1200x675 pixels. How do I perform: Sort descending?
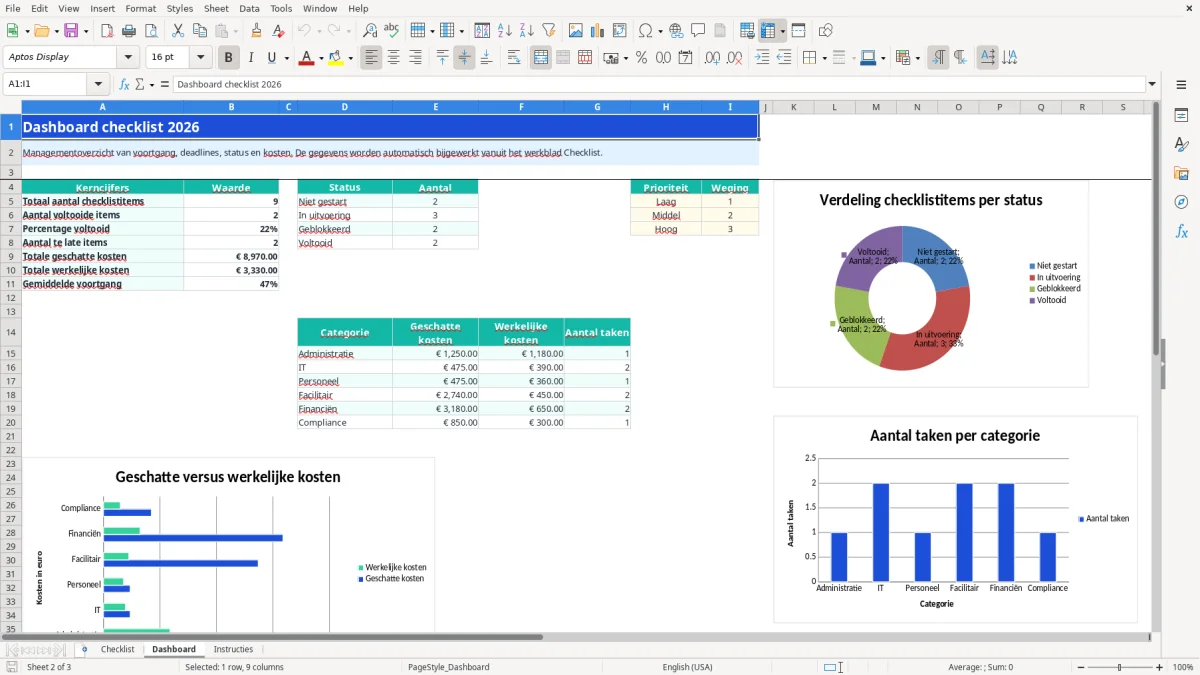[526, 31]
